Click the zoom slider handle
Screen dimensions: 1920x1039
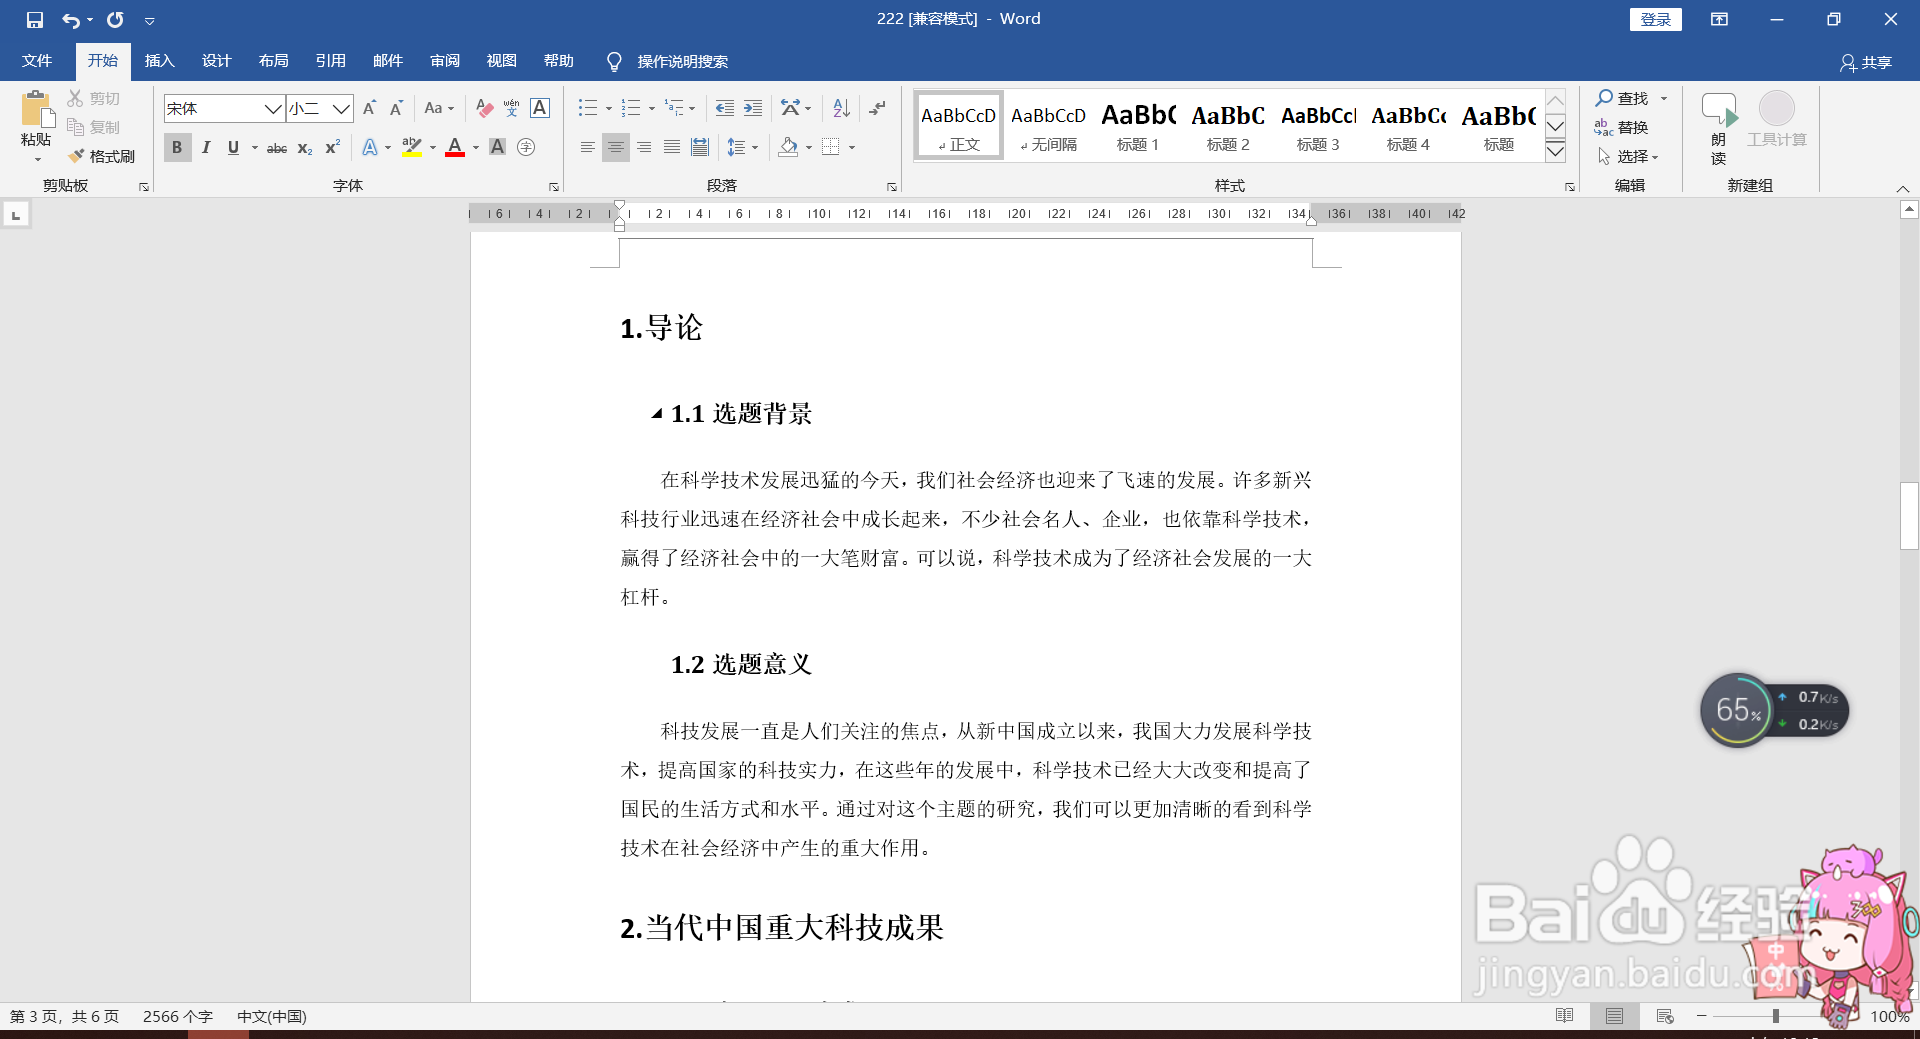click(x=1775, y=1016)
